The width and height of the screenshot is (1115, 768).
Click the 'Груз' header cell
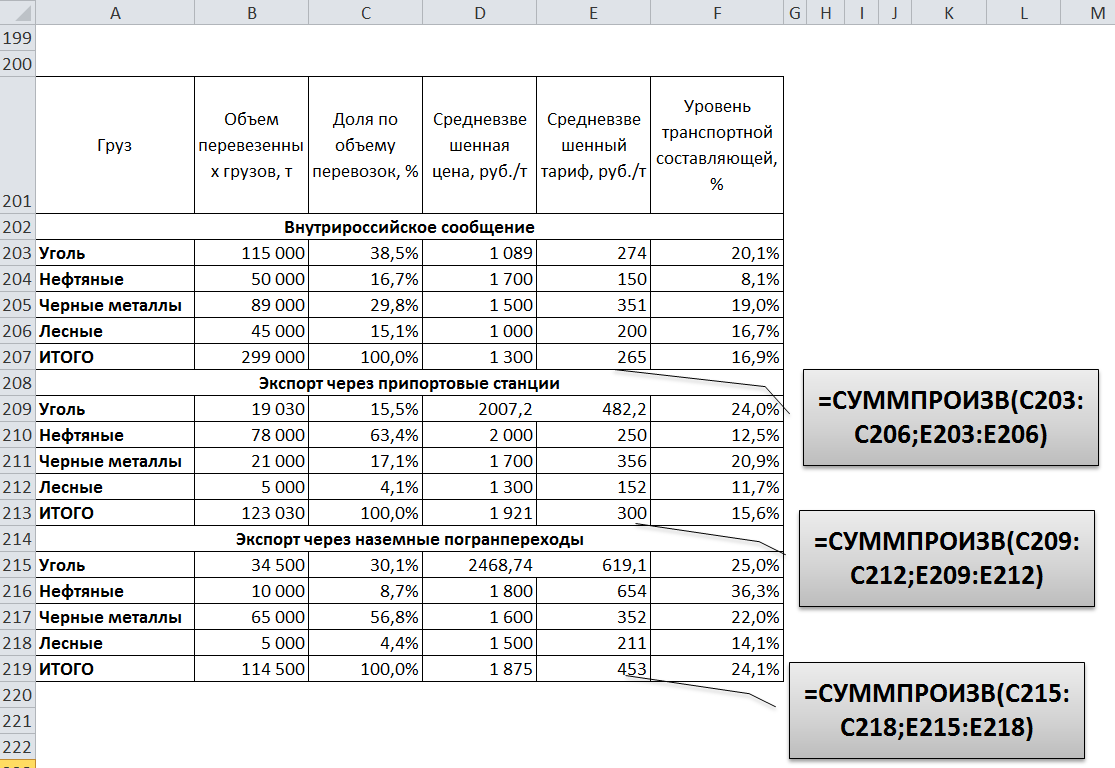tap(115, 145)
